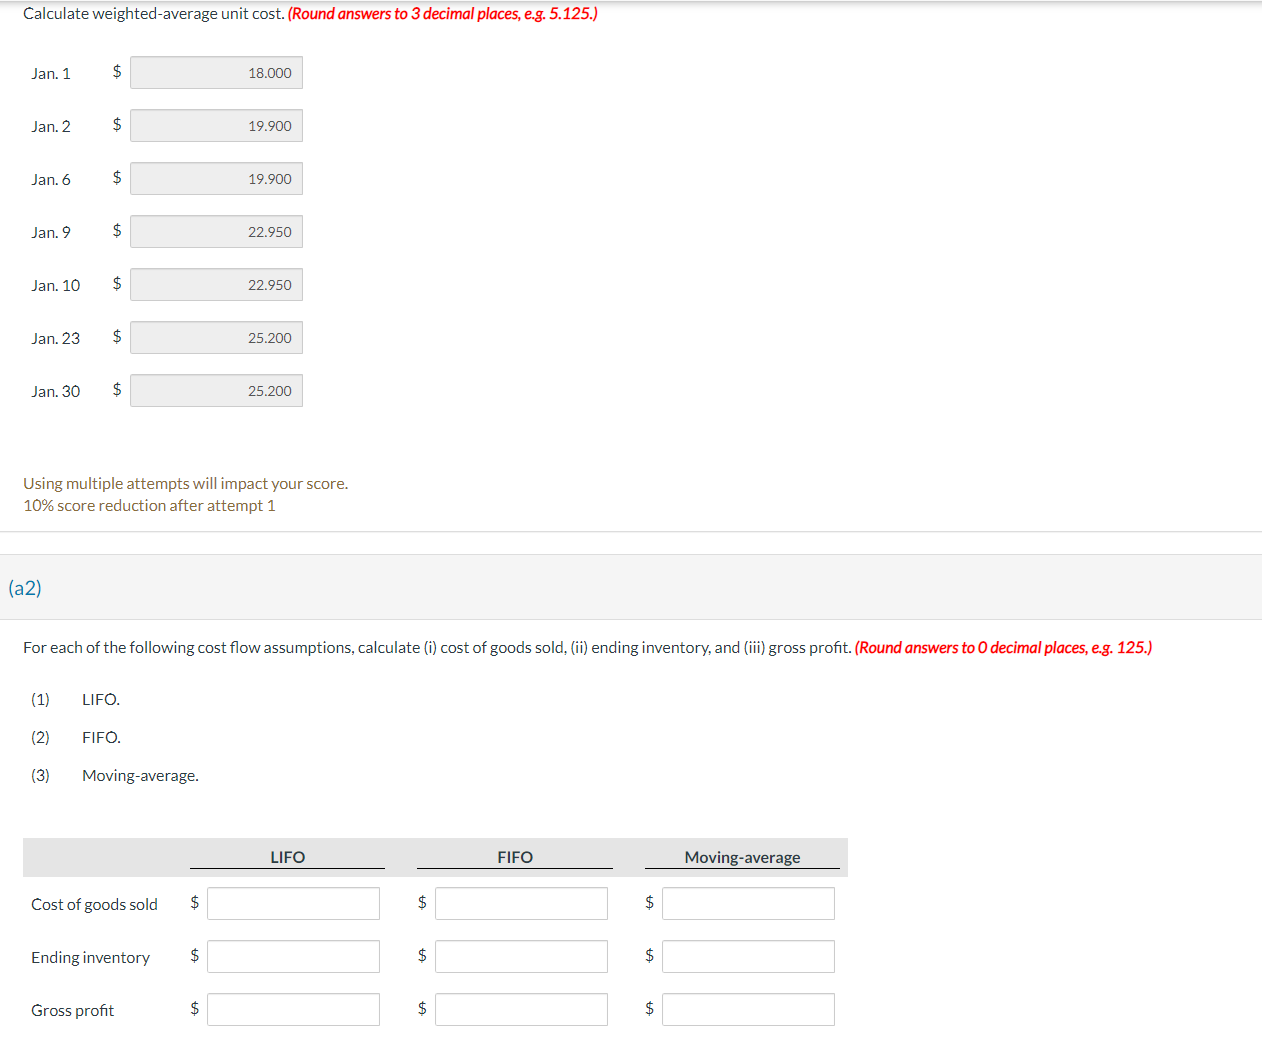Click the (a2) section header

24,588
